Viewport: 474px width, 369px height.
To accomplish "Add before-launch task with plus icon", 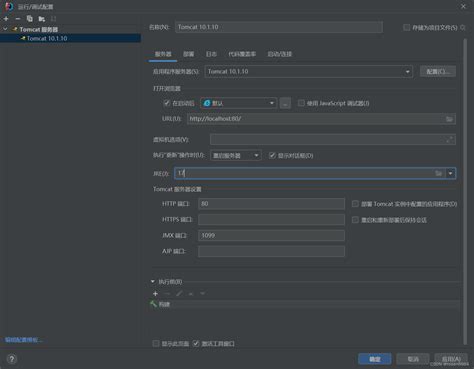I will 155,294.
